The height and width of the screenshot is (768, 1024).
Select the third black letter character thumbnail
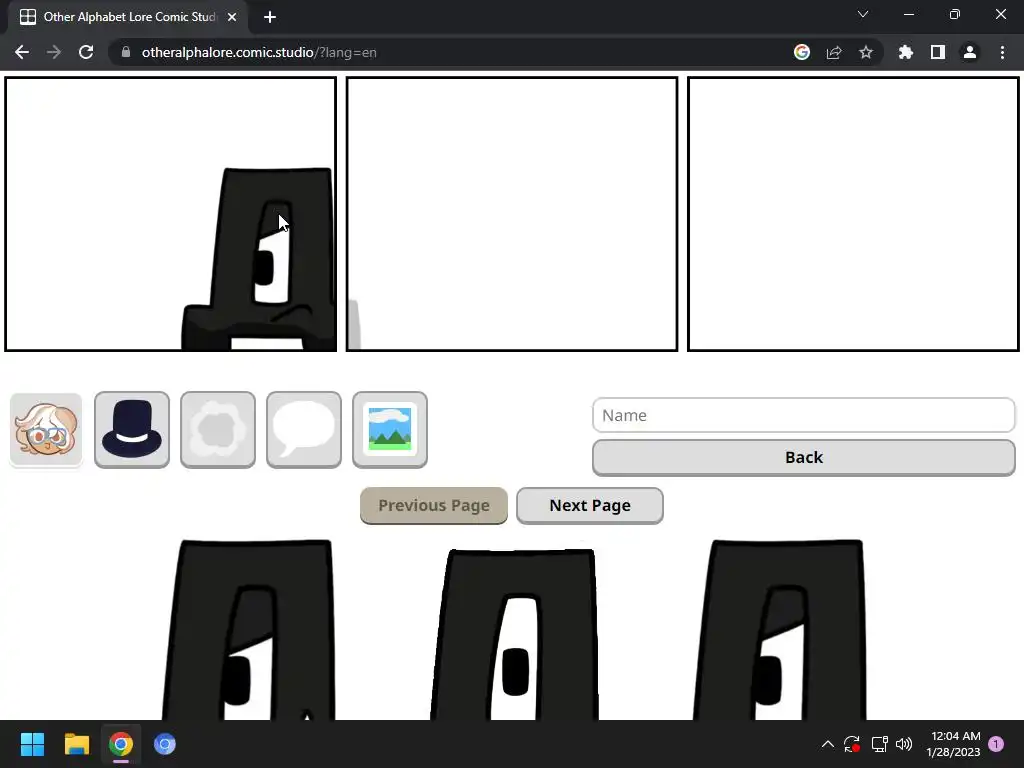780,630
